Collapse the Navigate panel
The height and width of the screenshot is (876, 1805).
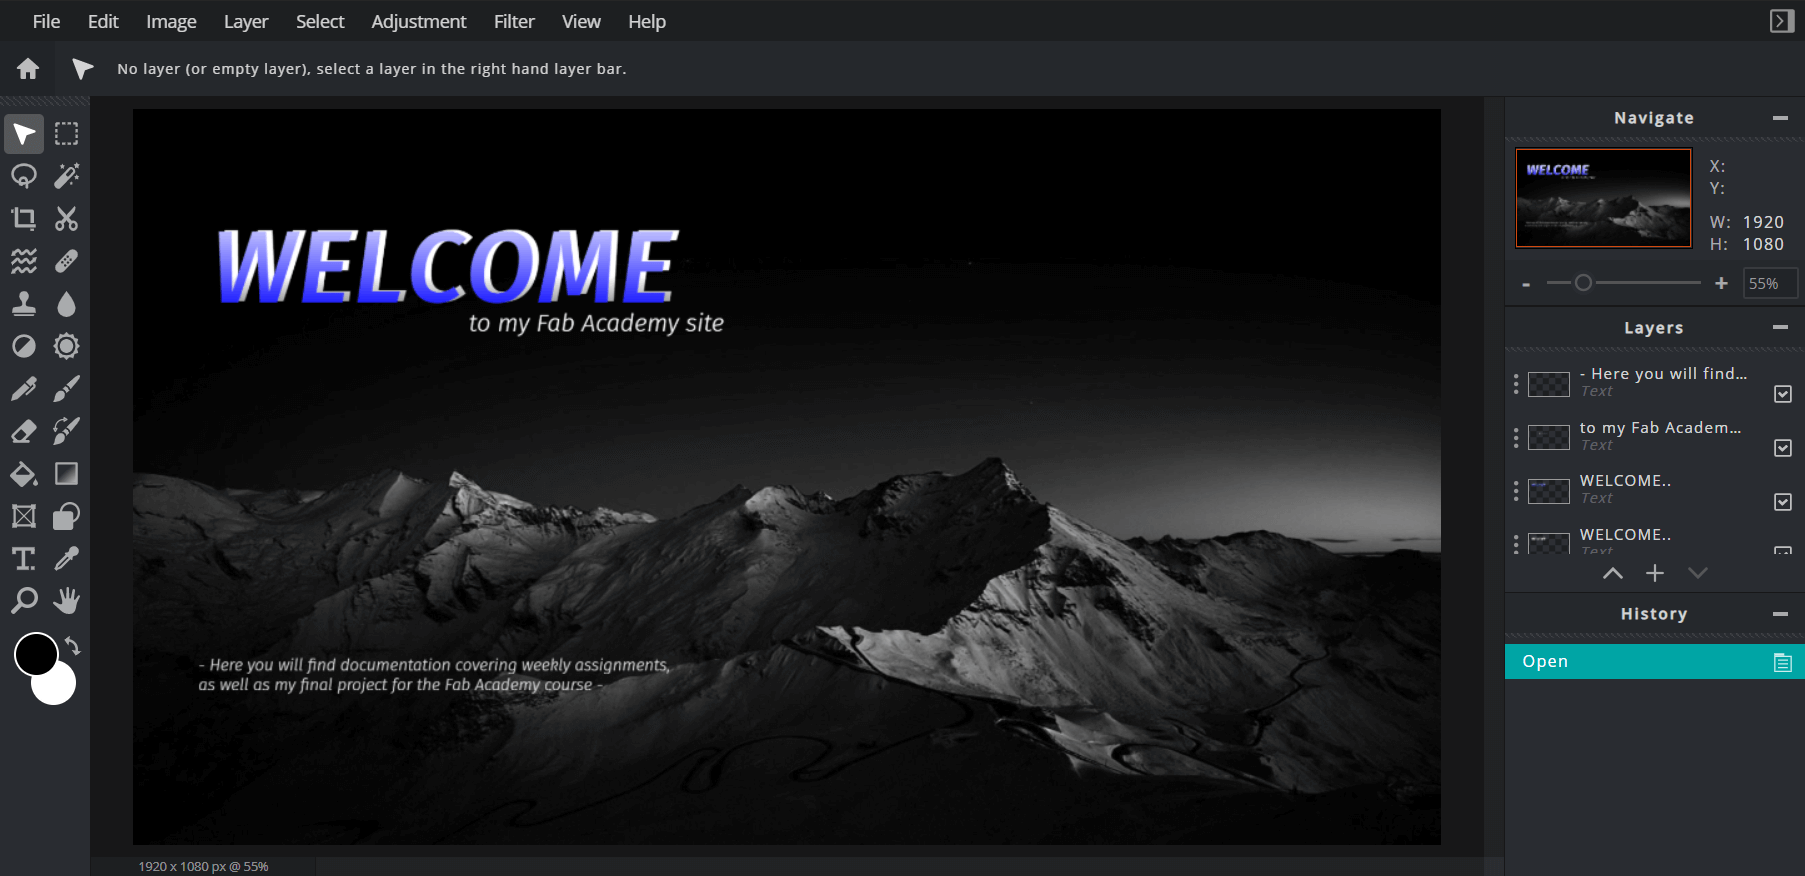click(x=1780, y=118)
